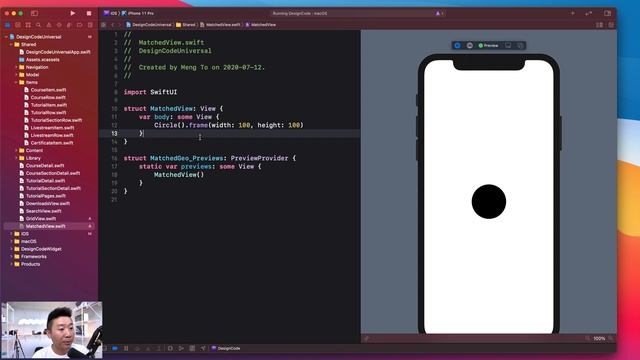The height and width of the screenshot is (360, 640).
Task: Collapse the Items folder
Action: point(16,82)
